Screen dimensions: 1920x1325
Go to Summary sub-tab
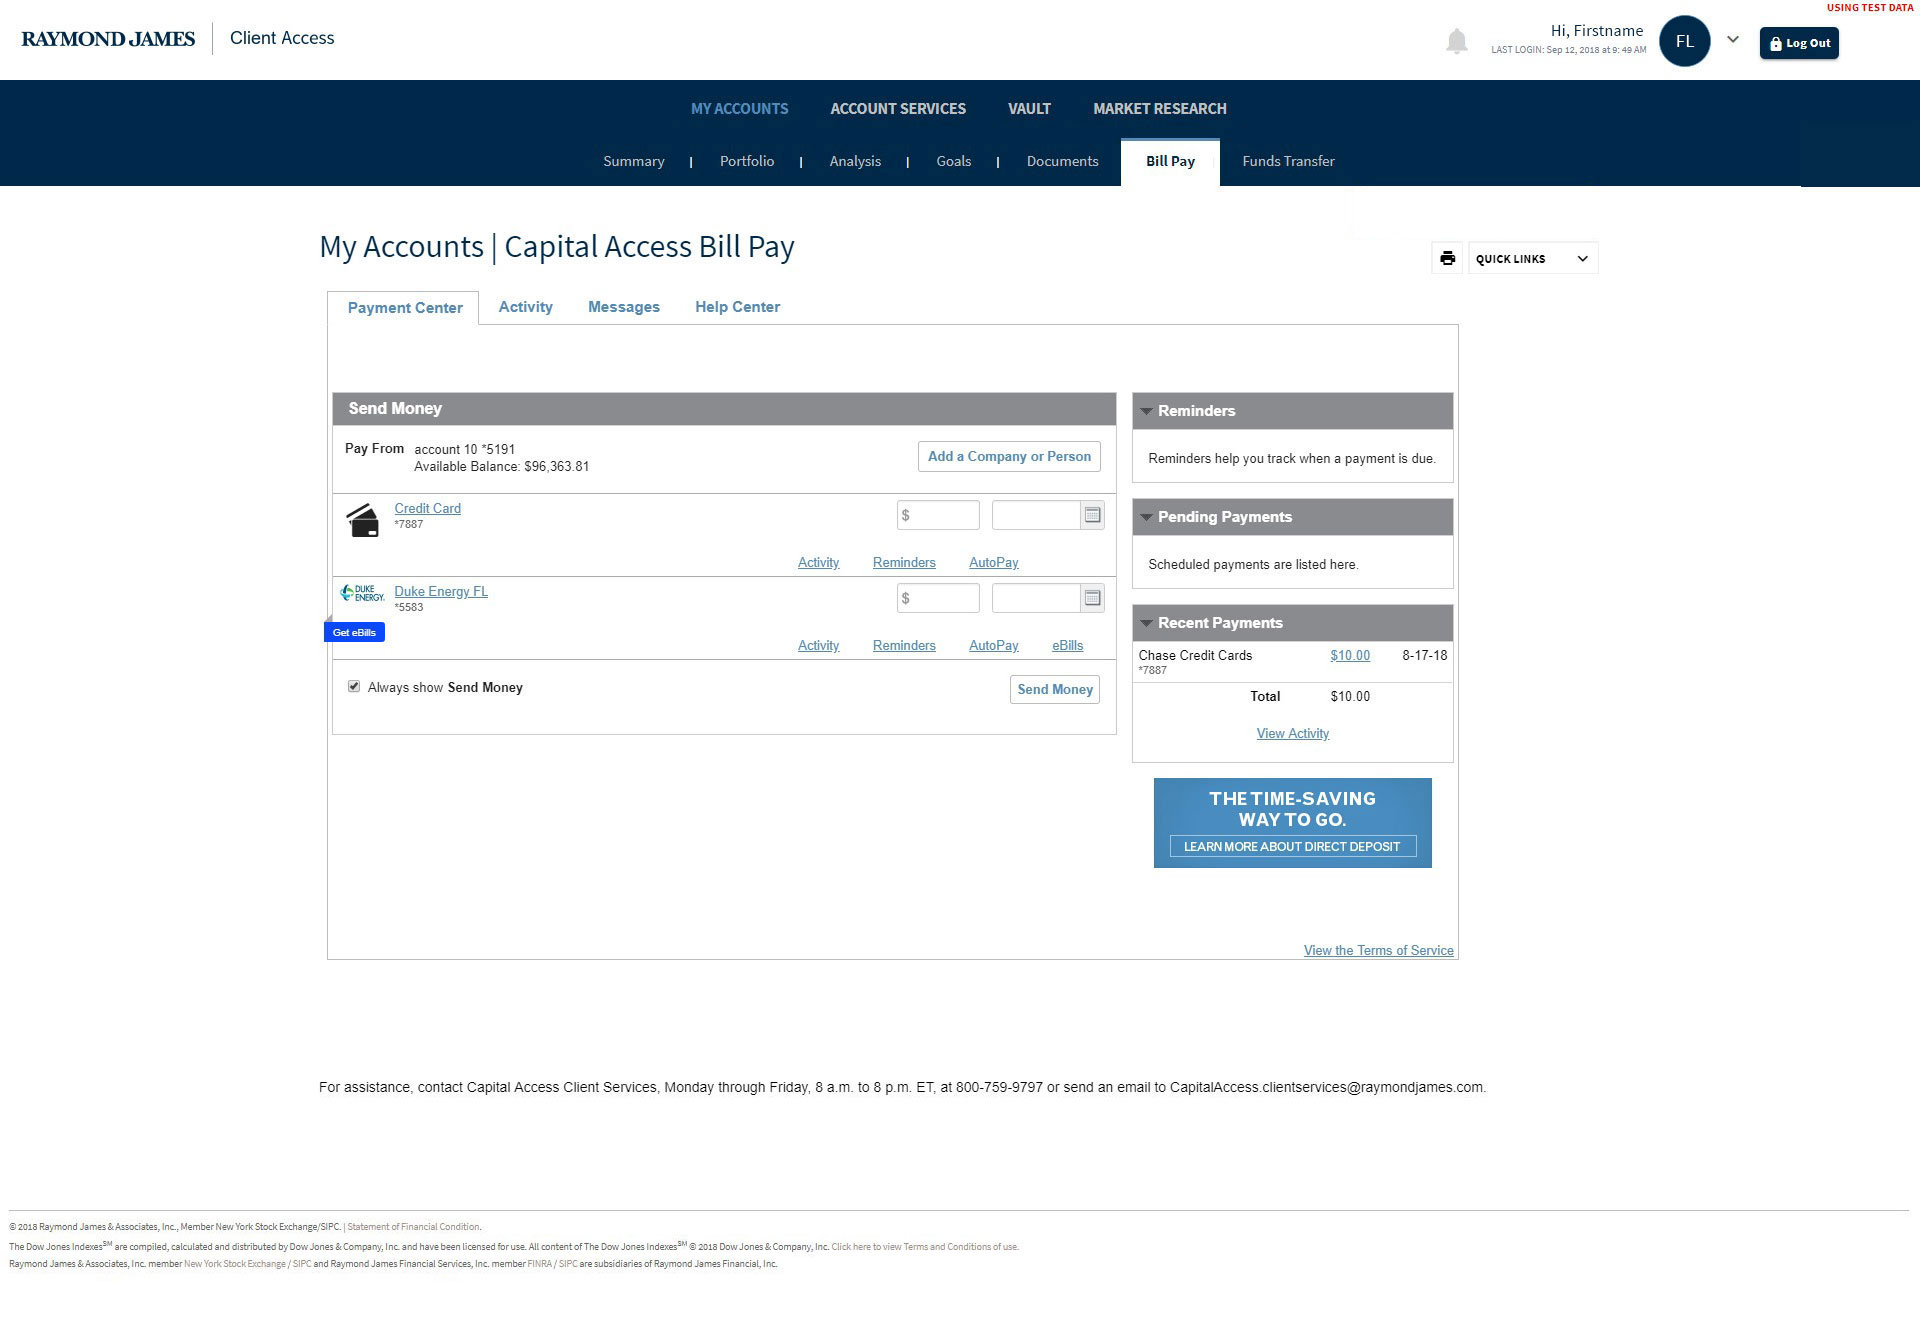[634, 161]
